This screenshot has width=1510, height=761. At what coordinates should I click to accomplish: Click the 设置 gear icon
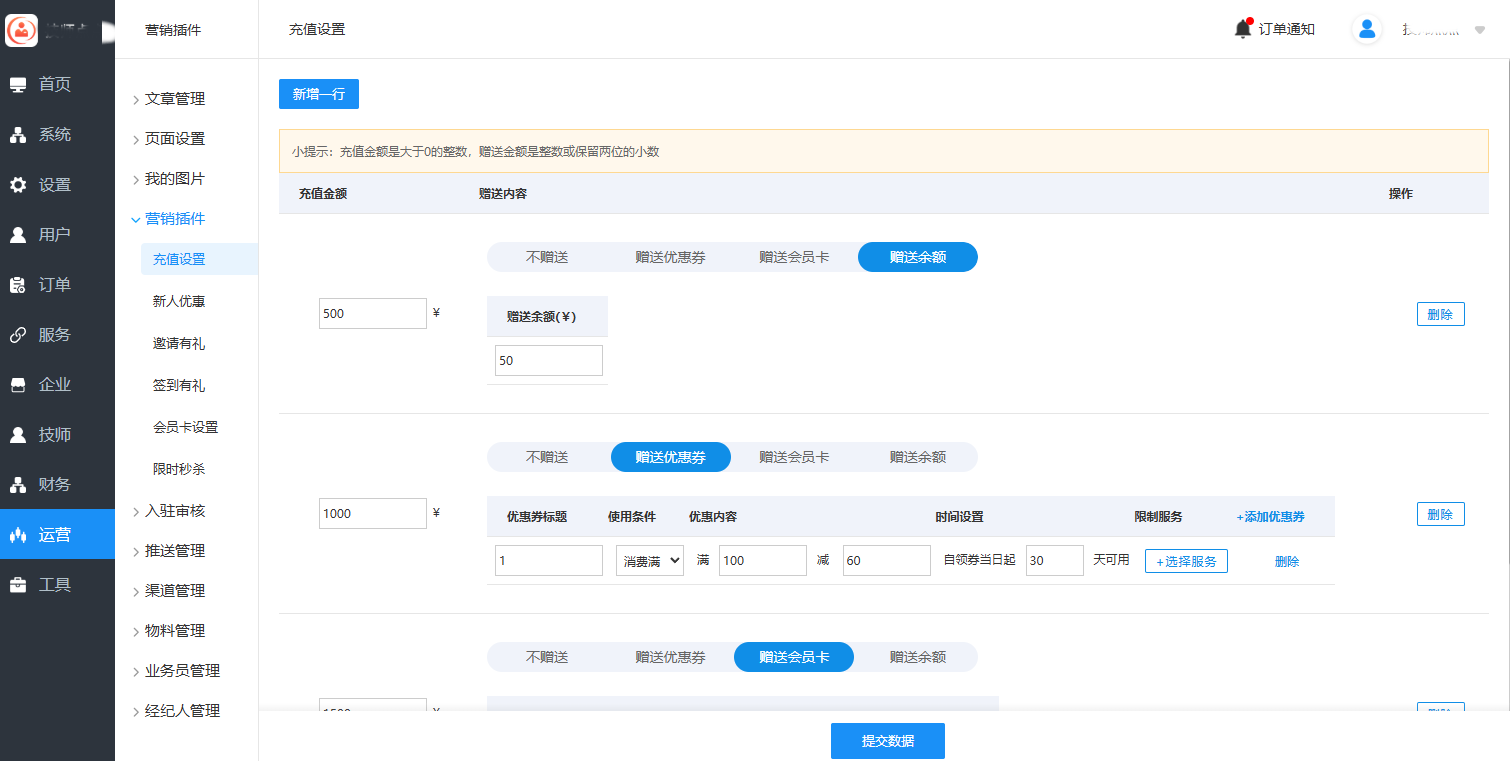point(18,185)
